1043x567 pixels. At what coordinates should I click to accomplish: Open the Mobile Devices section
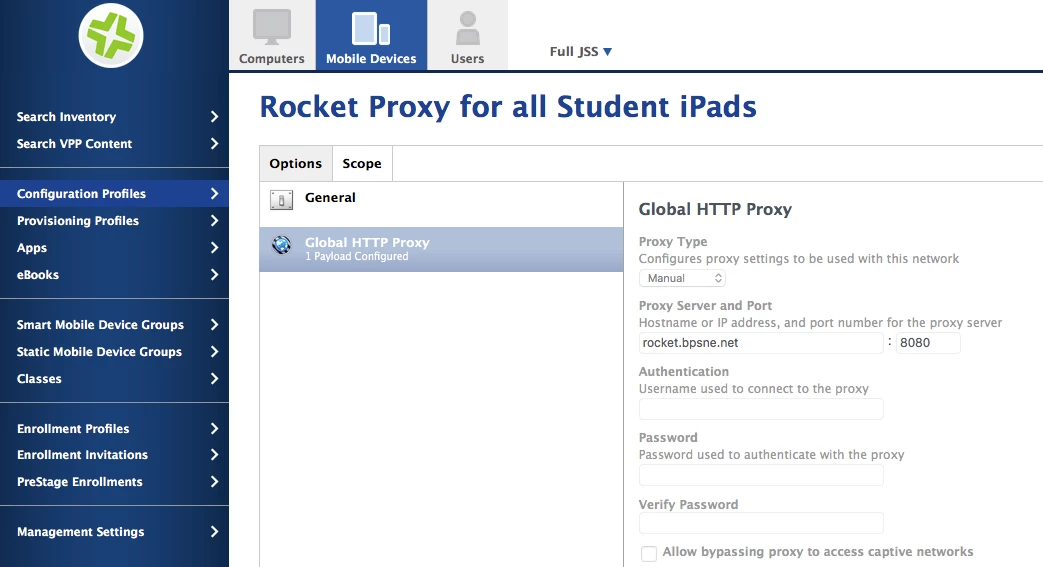point(371,35)
